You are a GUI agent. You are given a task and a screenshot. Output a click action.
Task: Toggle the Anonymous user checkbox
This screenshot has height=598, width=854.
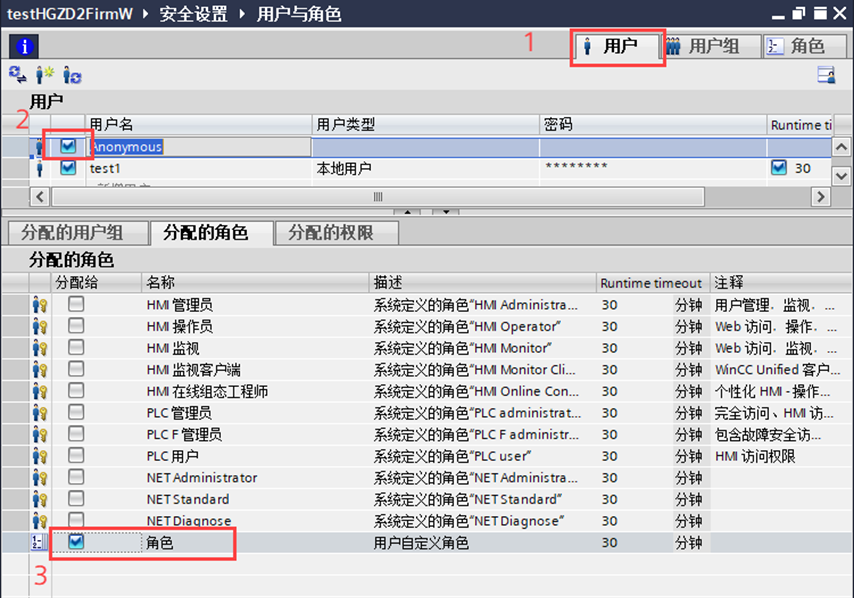tap(68, 146)
